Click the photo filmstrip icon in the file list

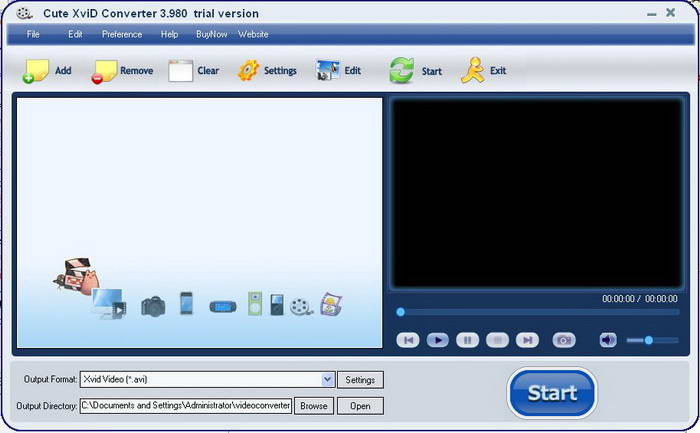tap(331, 304)
